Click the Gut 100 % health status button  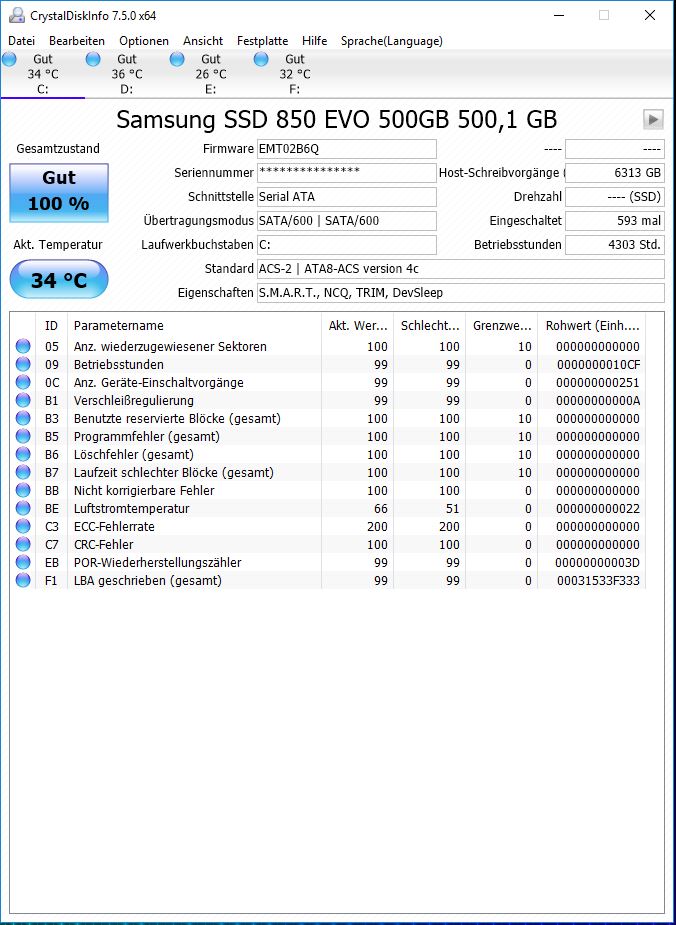pos(59,193)
